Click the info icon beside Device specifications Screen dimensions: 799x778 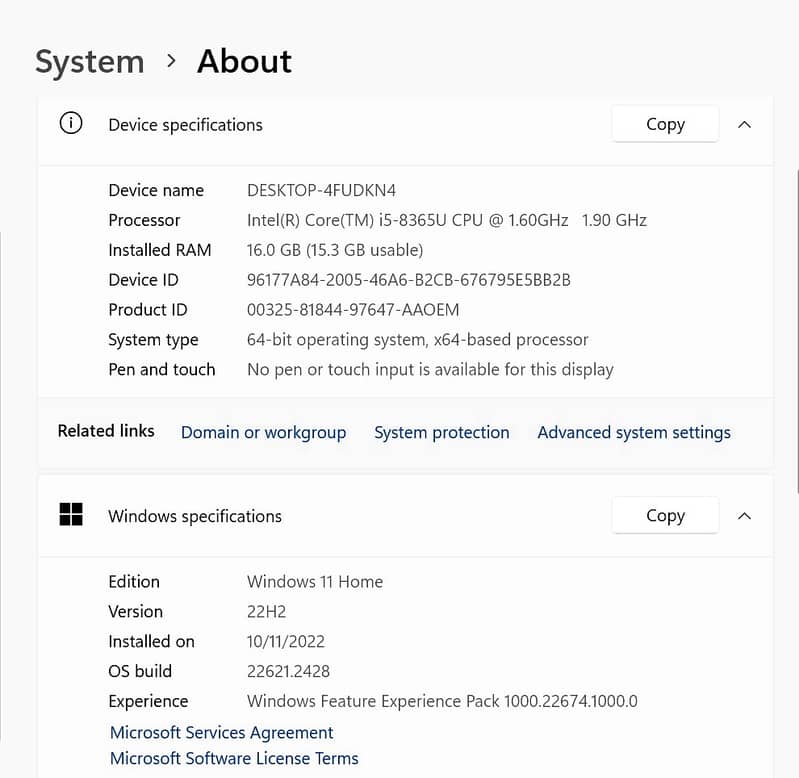71,124
